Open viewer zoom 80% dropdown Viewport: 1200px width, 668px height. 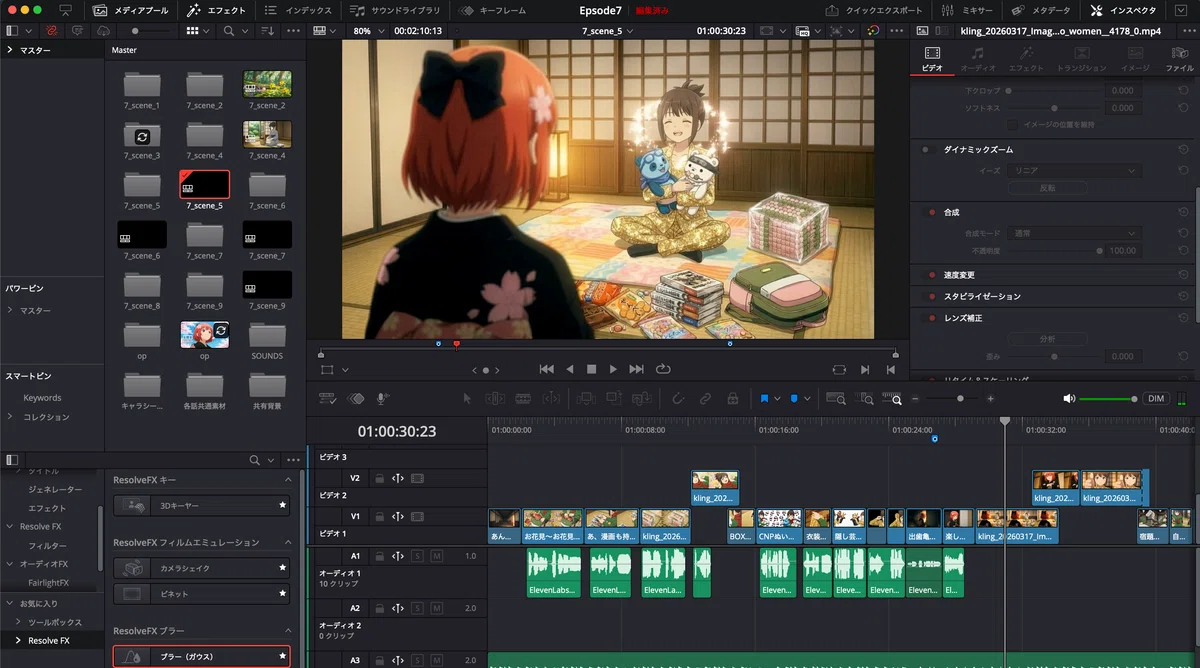point(367,31)
